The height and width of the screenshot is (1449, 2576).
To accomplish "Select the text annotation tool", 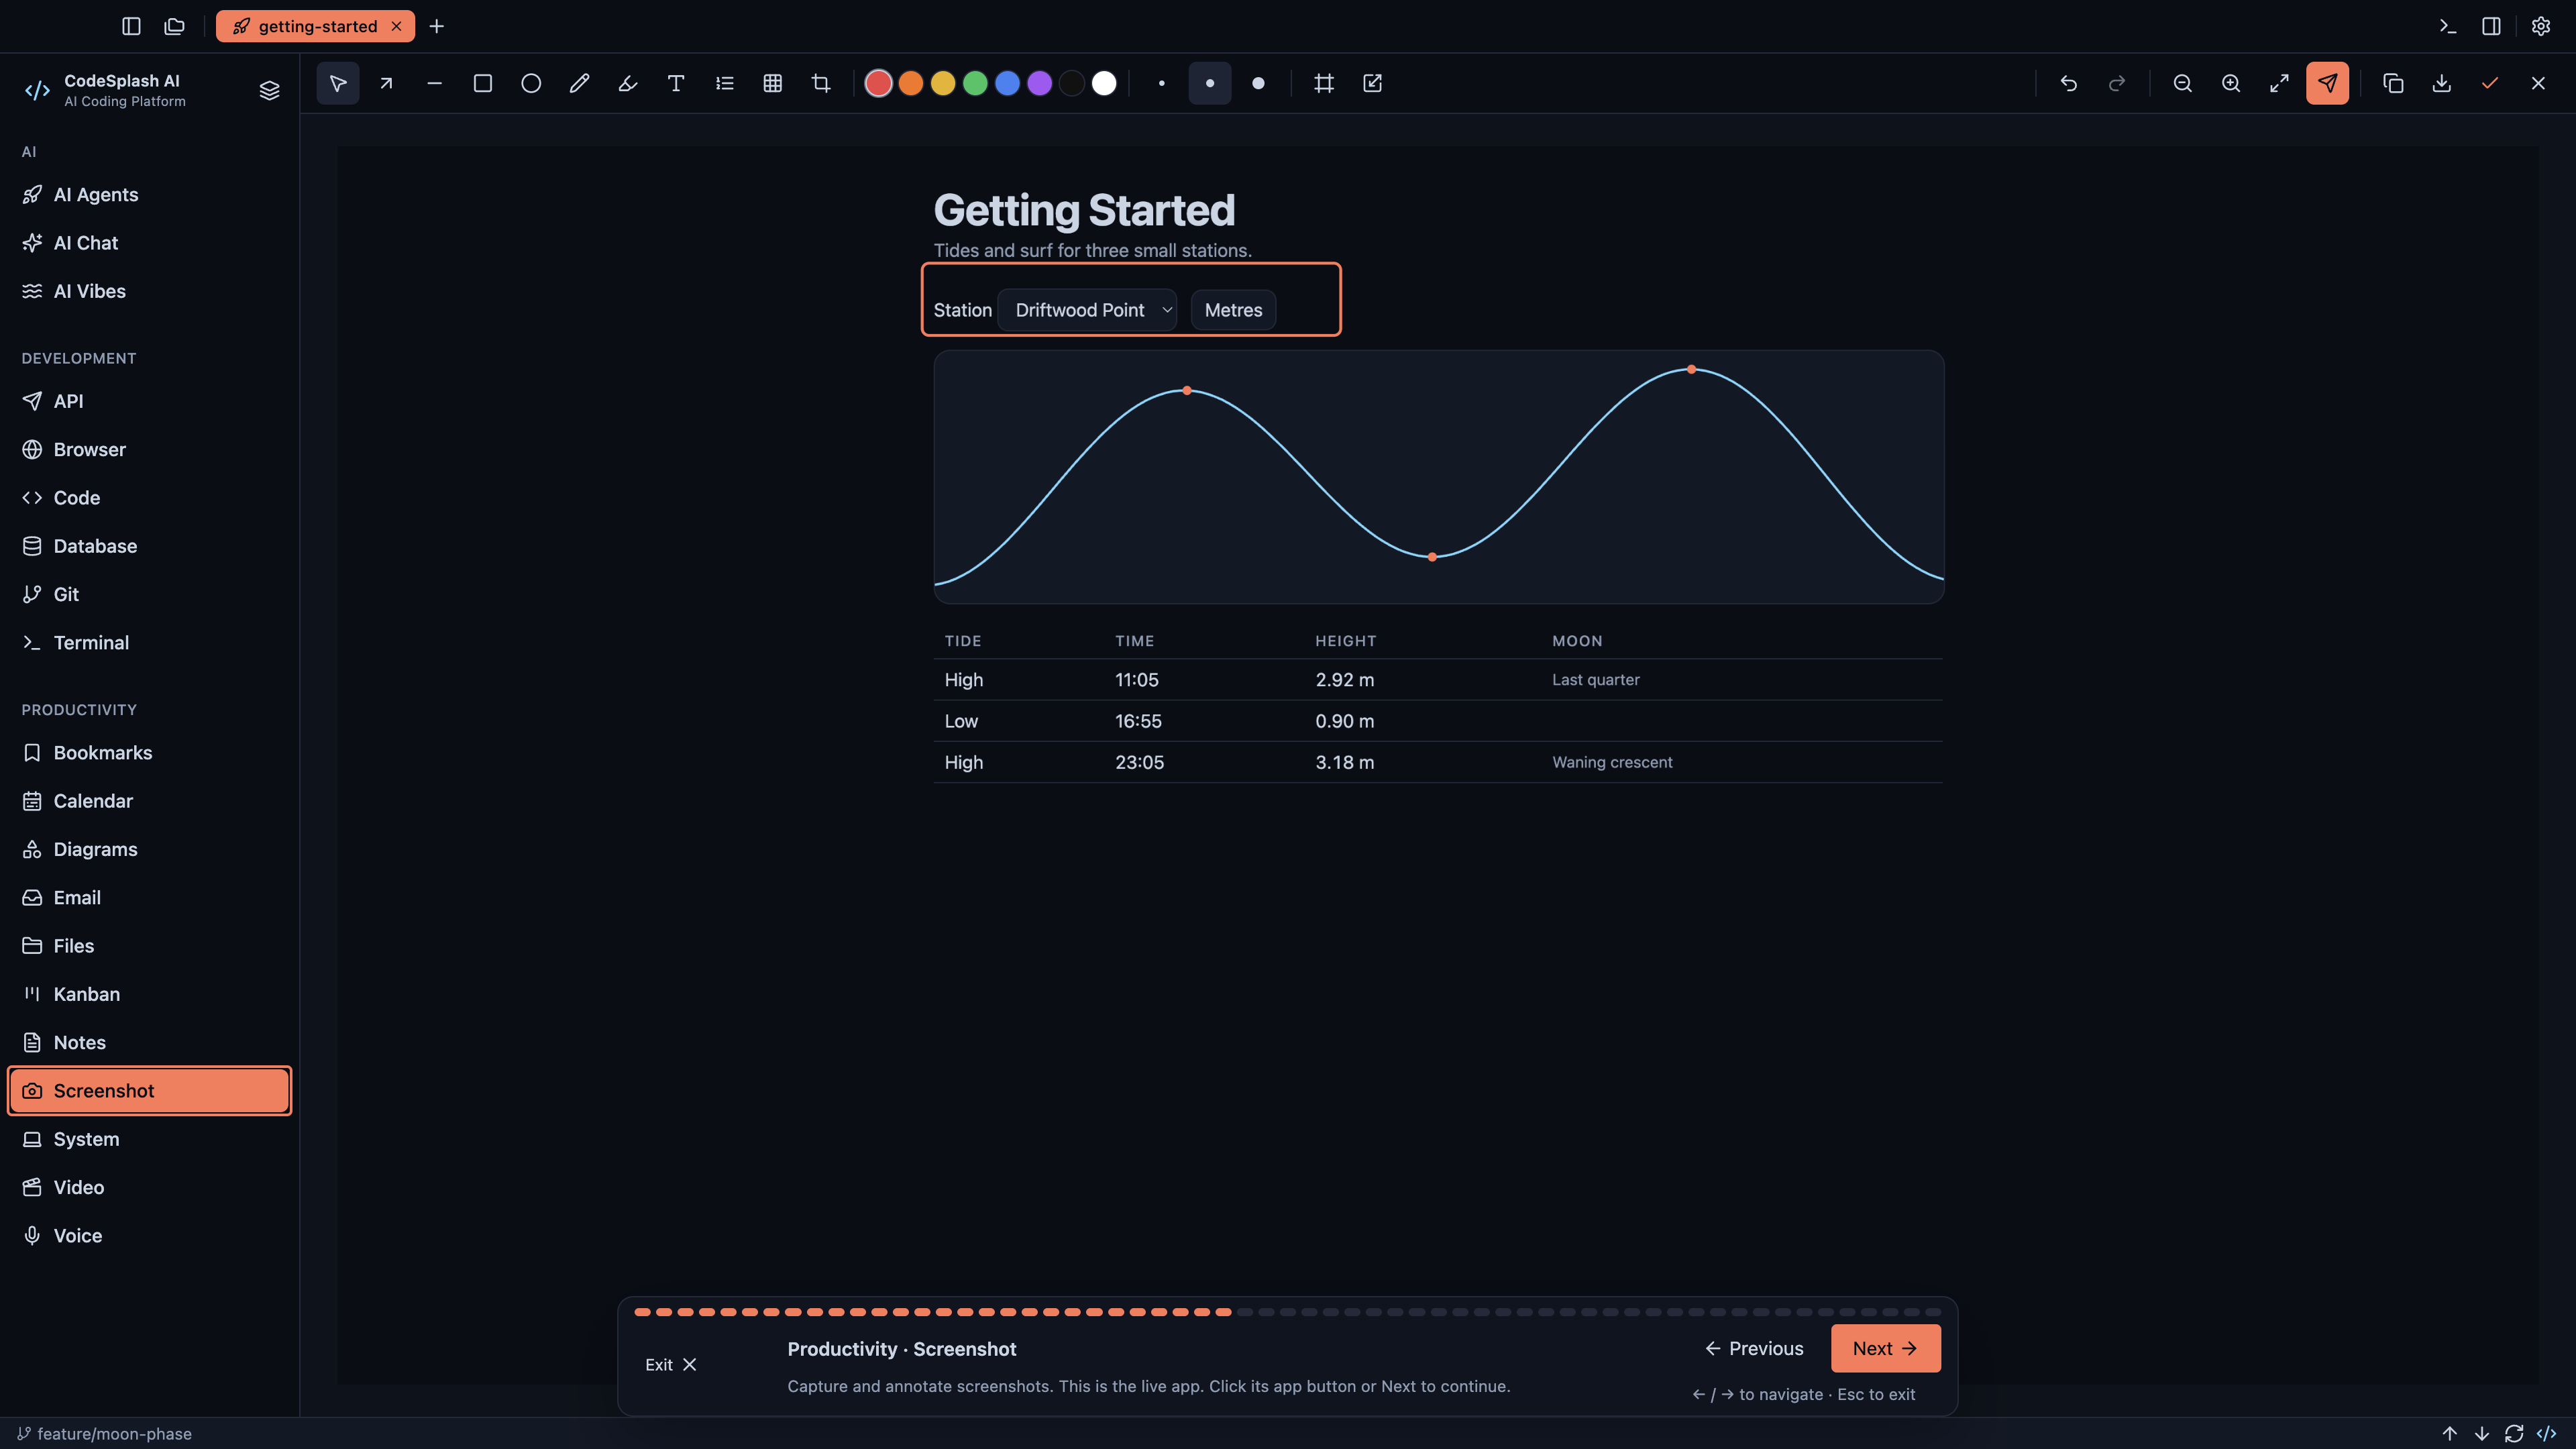I will pos(676,83).
